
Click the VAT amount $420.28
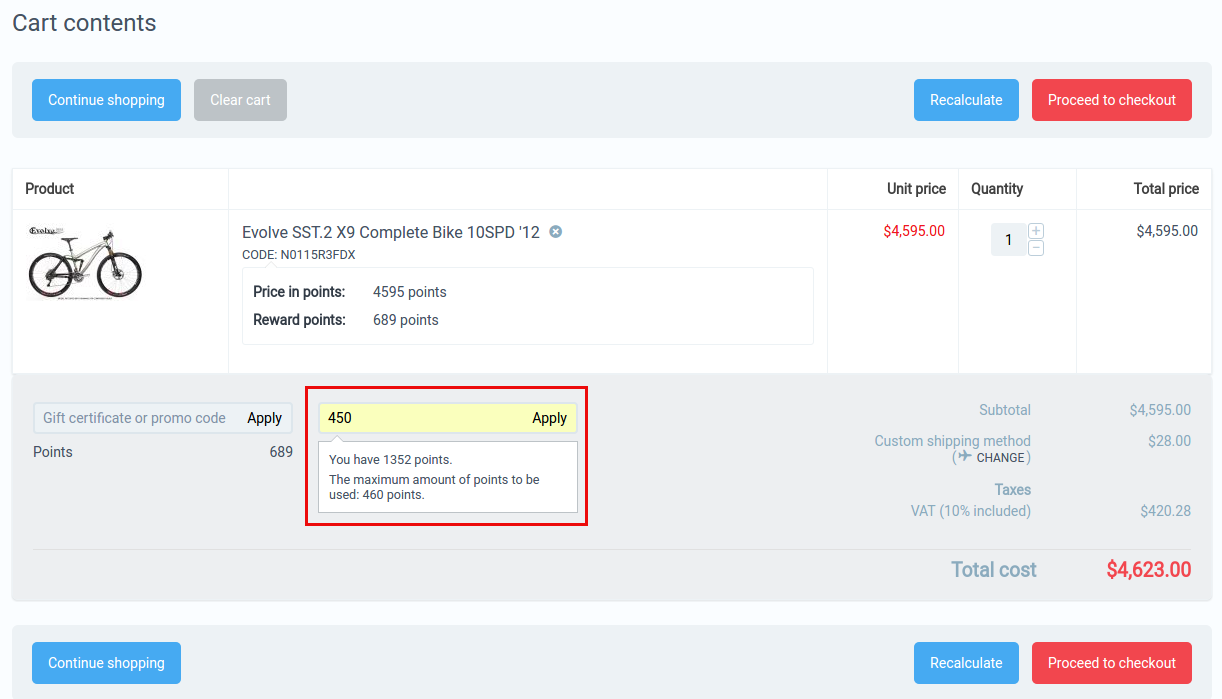click(x=1165, y=511)
